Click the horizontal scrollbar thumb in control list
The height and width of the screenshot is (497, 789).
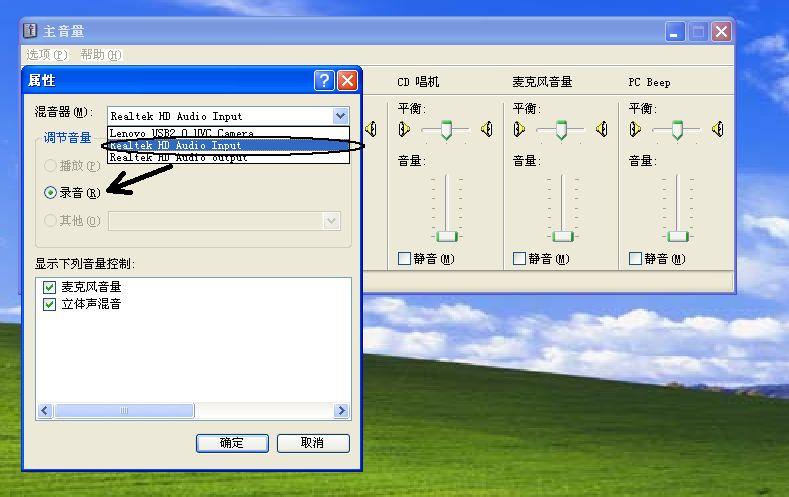click(x=124, y=410)
